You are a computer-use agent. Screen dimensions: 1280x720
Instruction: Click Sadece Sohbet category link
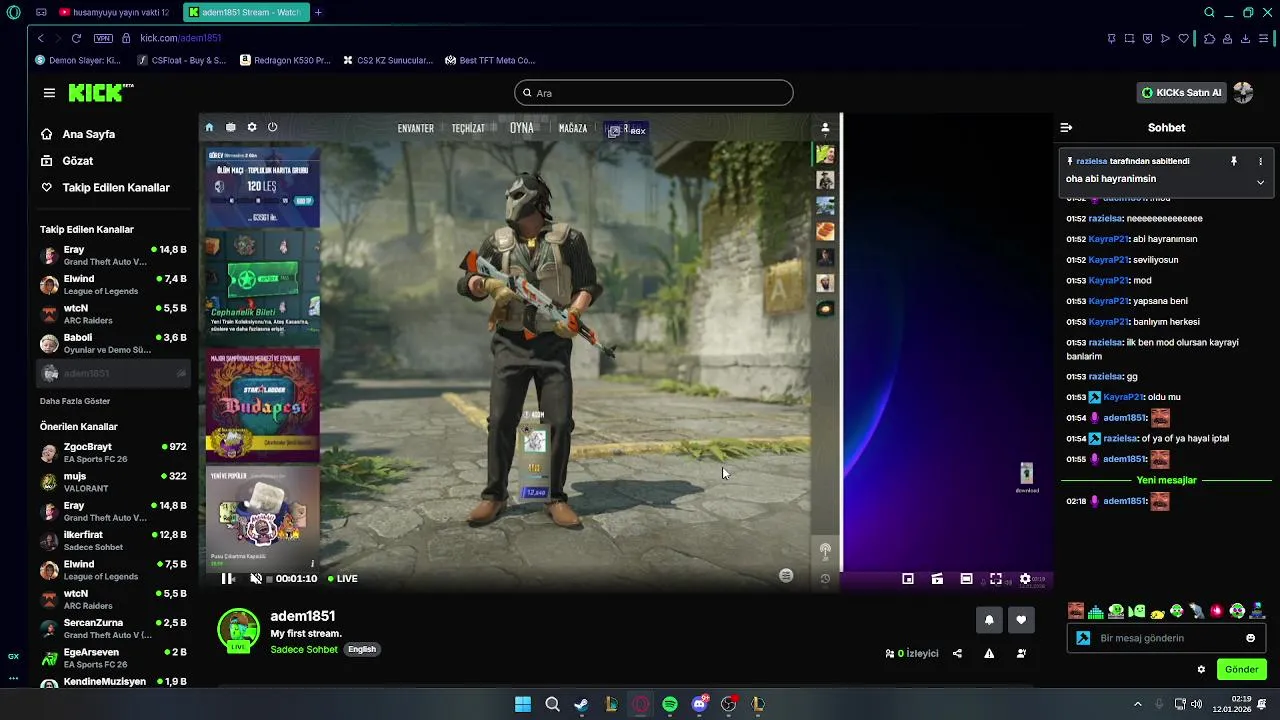click(x=304, y=650)
